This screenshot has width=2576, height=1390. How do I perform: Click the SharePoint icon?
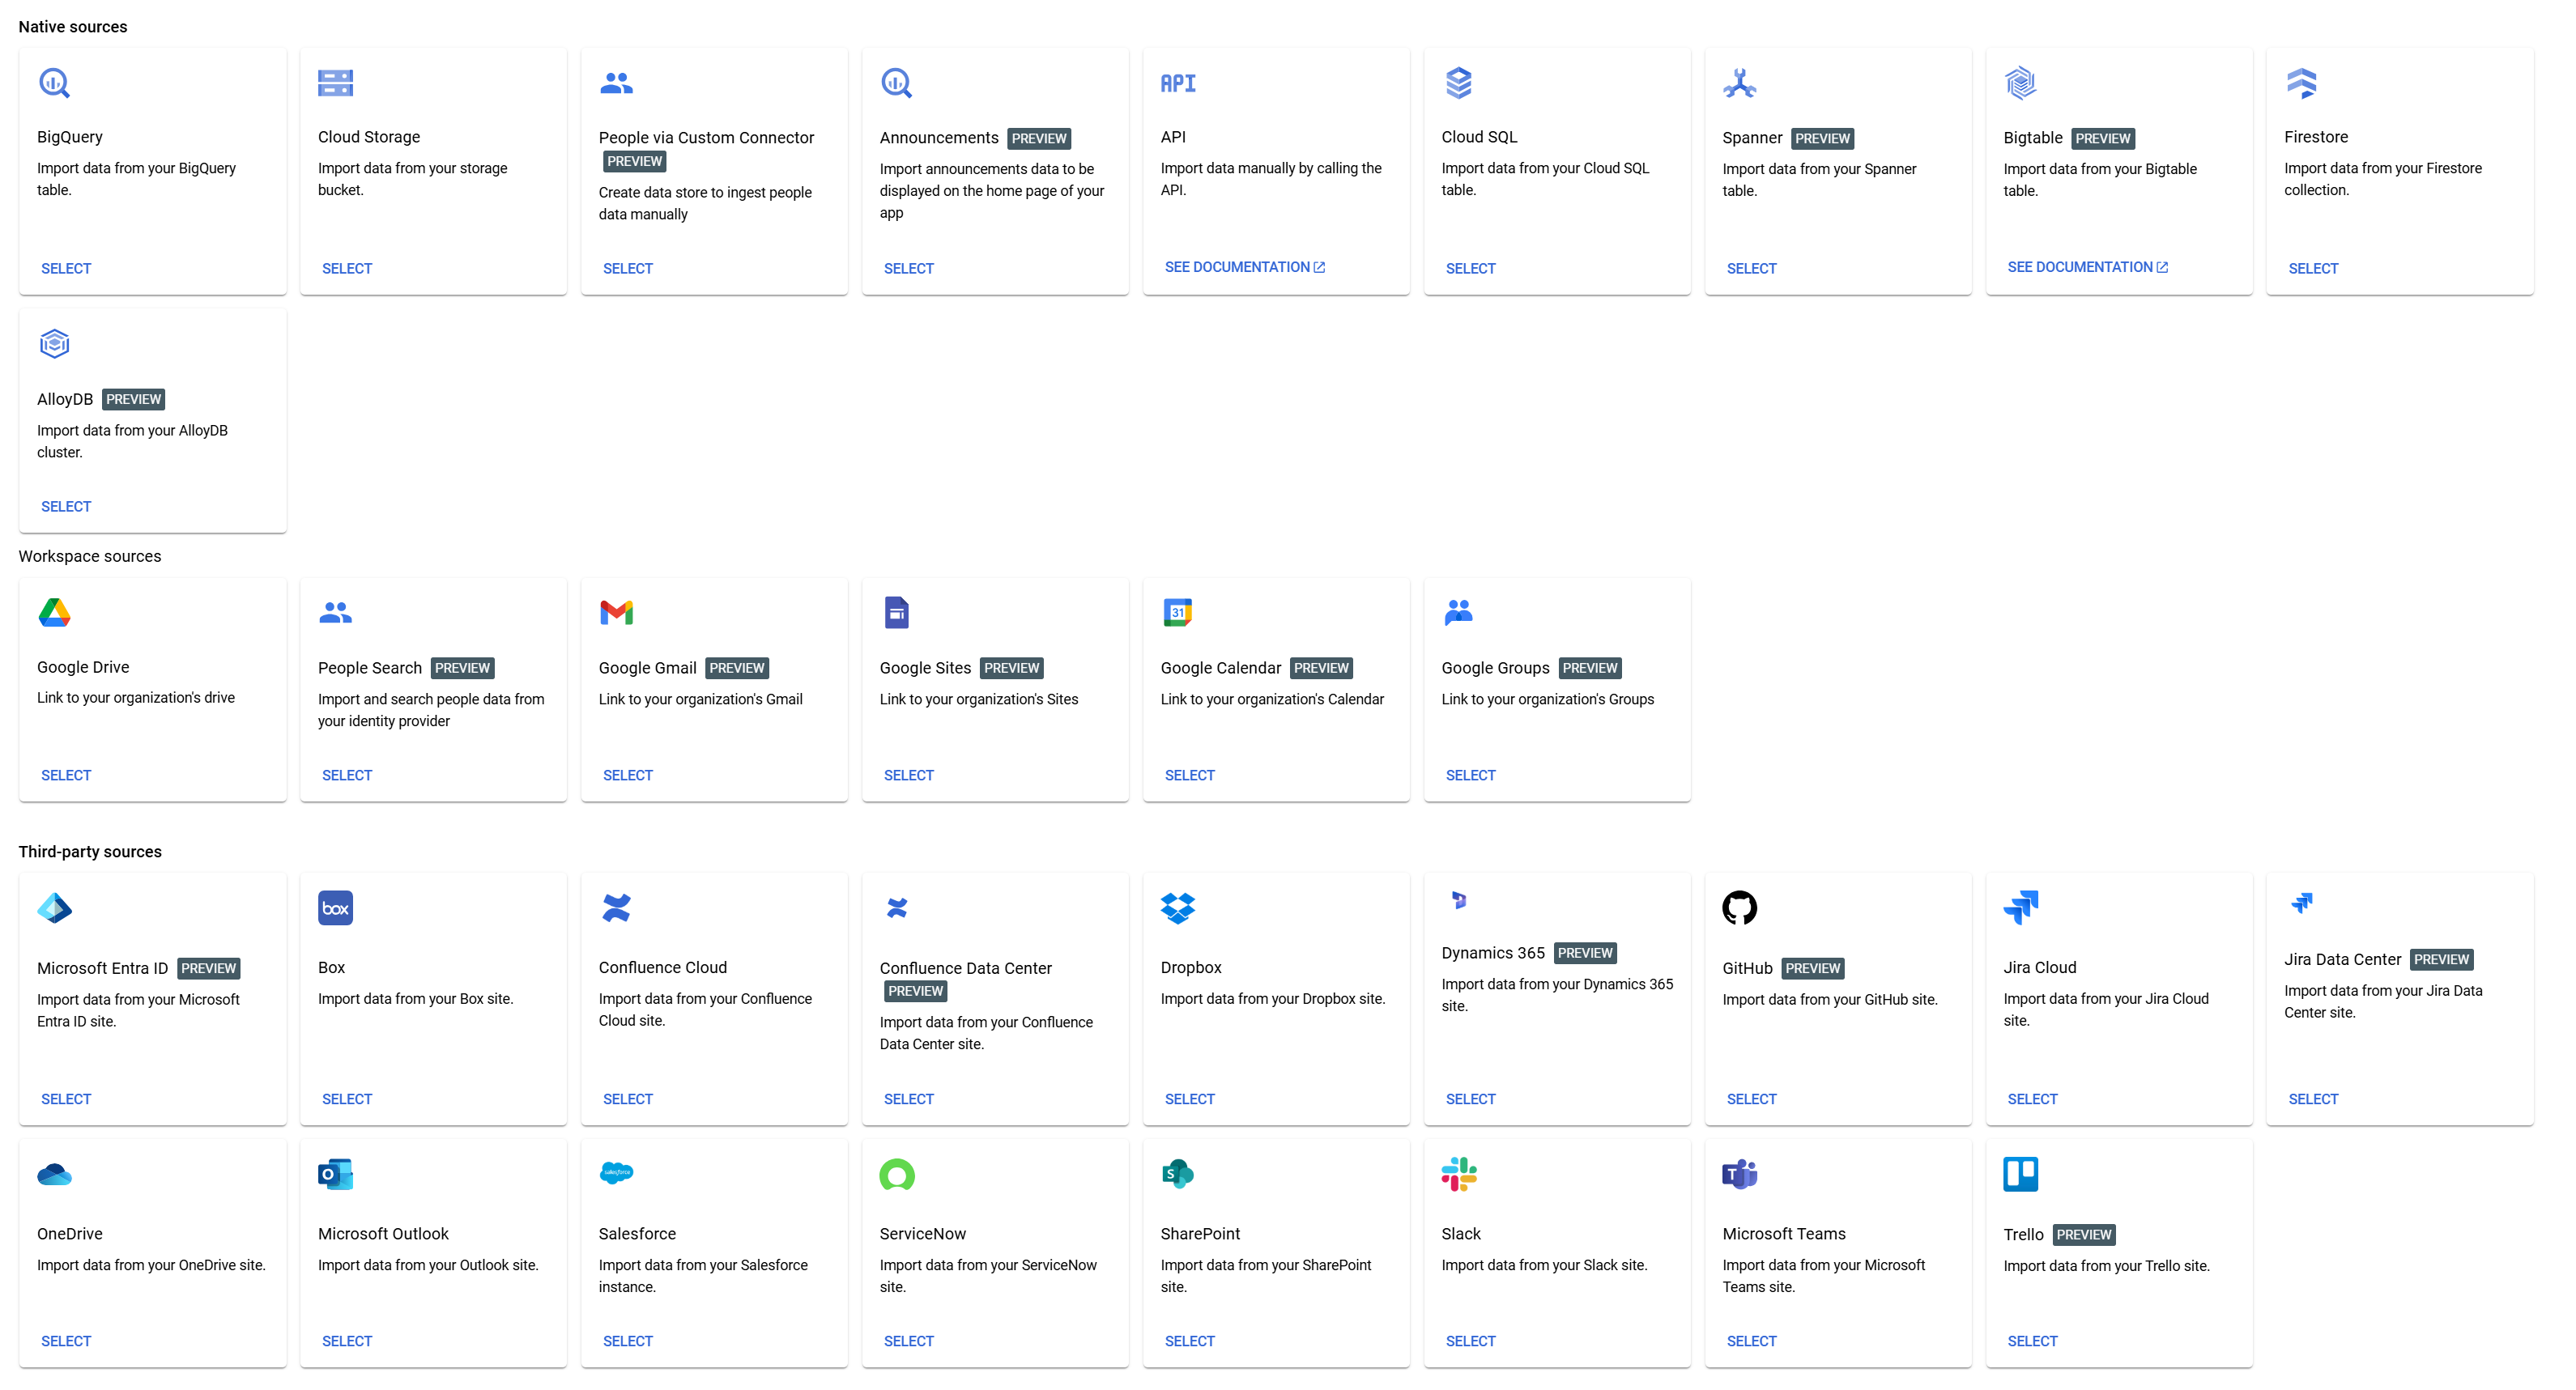1178,1174
